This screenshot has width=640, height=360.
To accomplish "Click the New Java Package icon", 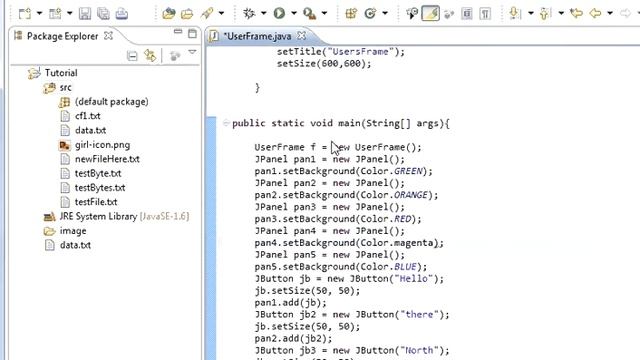I will tap(351, 13).
